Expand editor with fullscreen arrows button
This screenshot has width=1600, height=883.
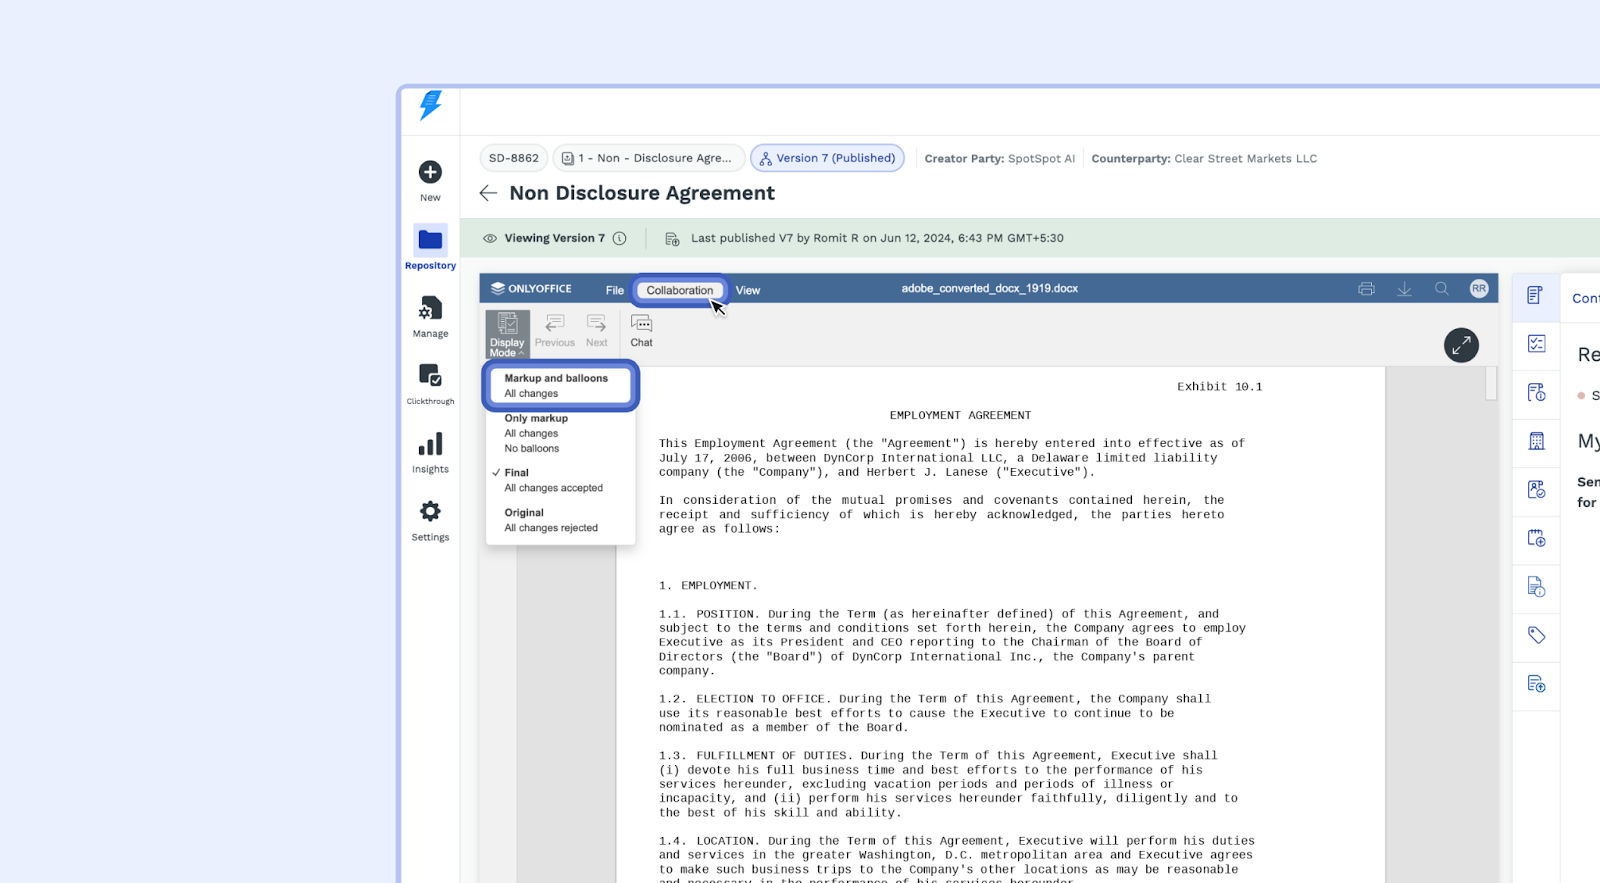click(x=1461, y=345)
